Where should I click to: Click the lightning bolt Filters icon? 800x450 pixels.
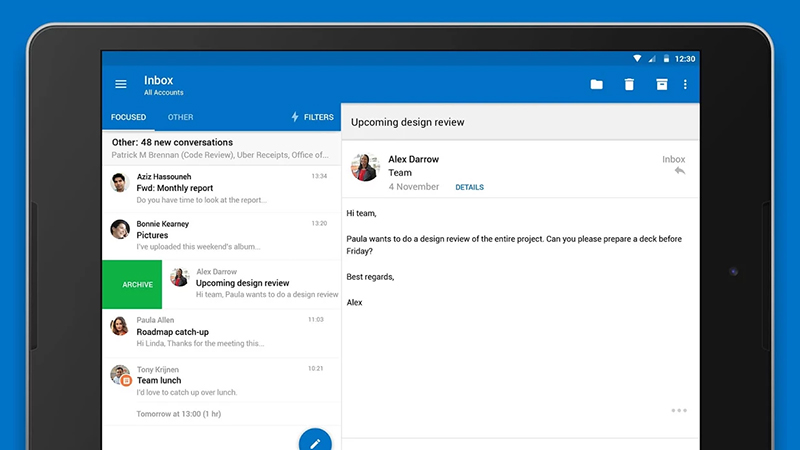(295, 117)
